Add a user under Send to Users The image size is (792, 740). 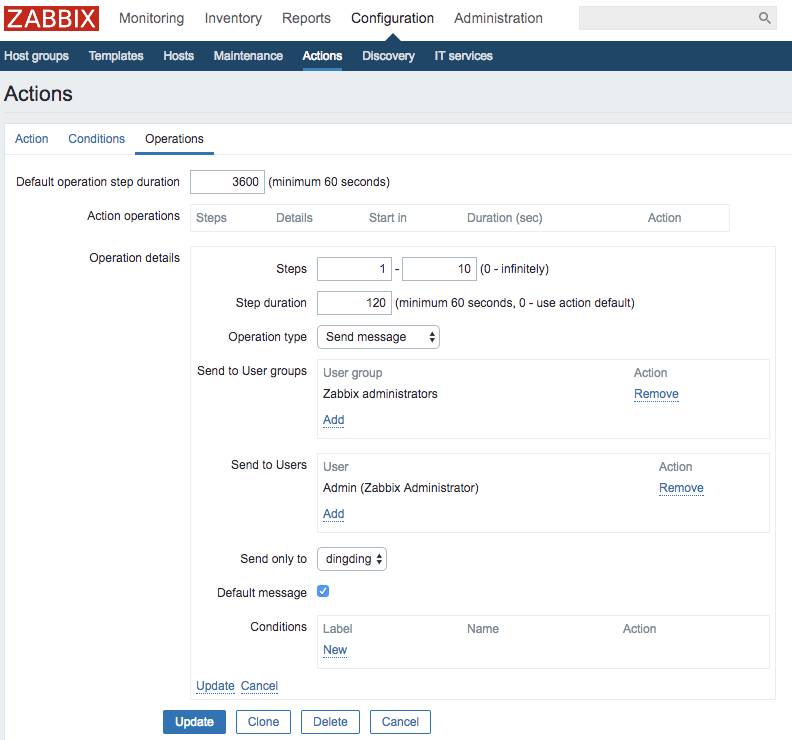(x=333, y=514)
